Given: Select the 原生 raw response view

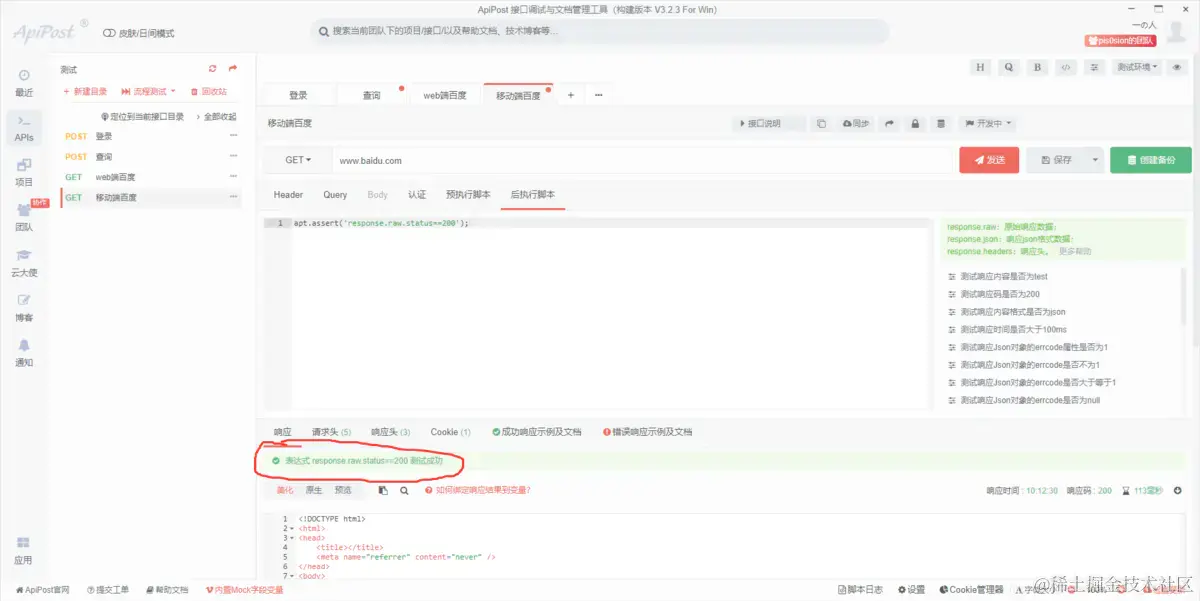Looking at the screenshot, I should [314, 491].
